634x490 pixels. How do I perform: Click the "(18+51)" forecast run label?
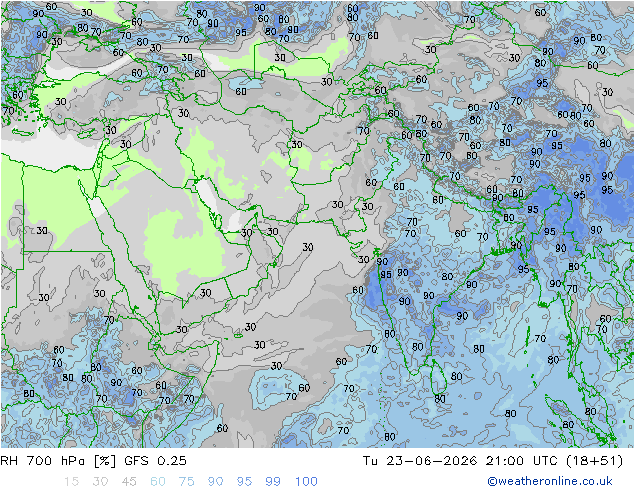point(594,460)
